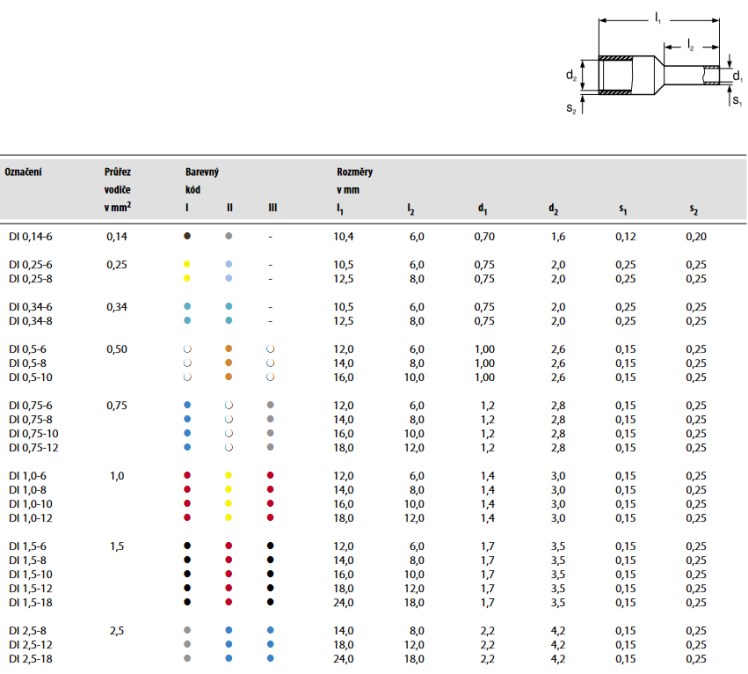
Task: Select the 'DI 0,75-10' row label
Action: tap(33, 434)
